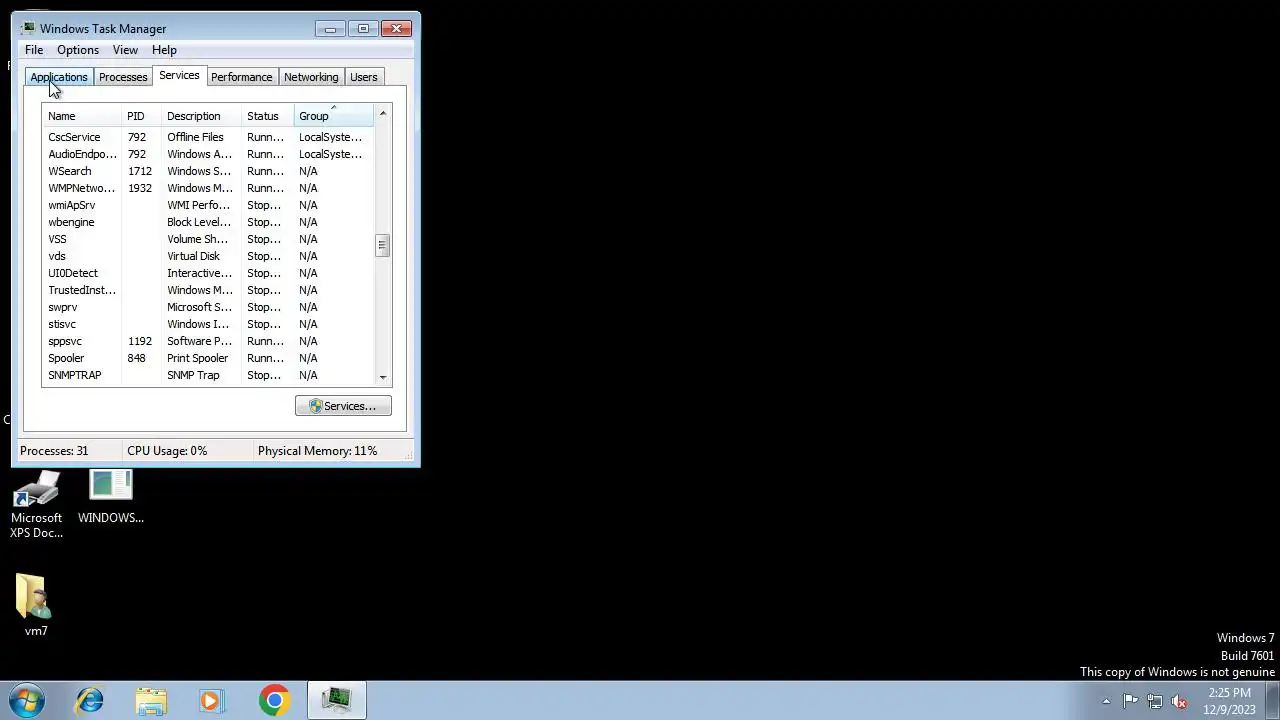Click the Task Manager title bar icon
The image size is (1280, 720).
point(28,28)
